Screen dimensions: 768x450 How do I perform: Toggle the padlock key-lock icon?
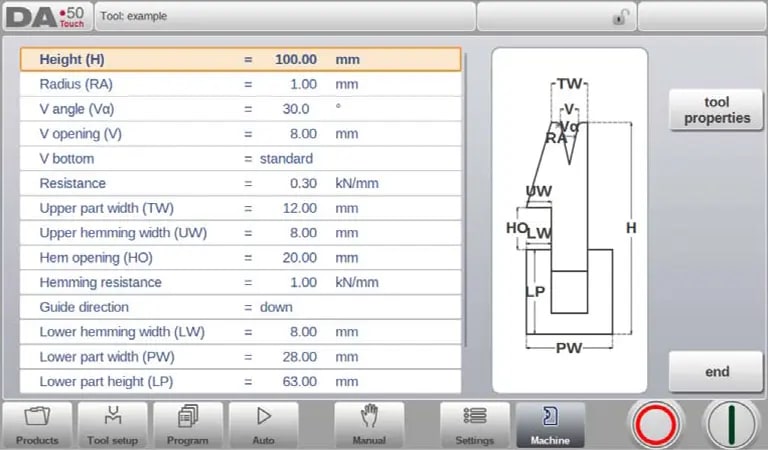(620, 18)
